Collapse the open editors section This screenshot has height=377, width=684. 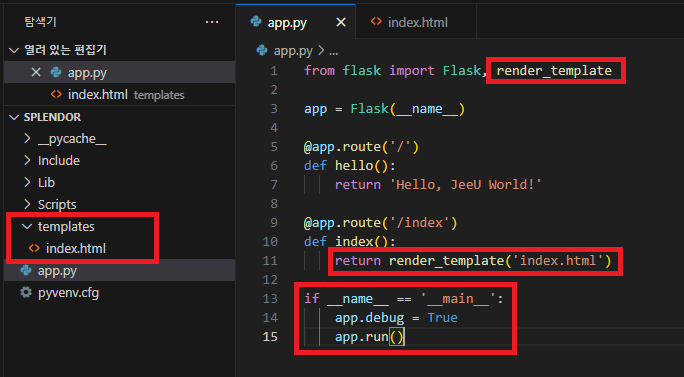click(x=14, y=51)
